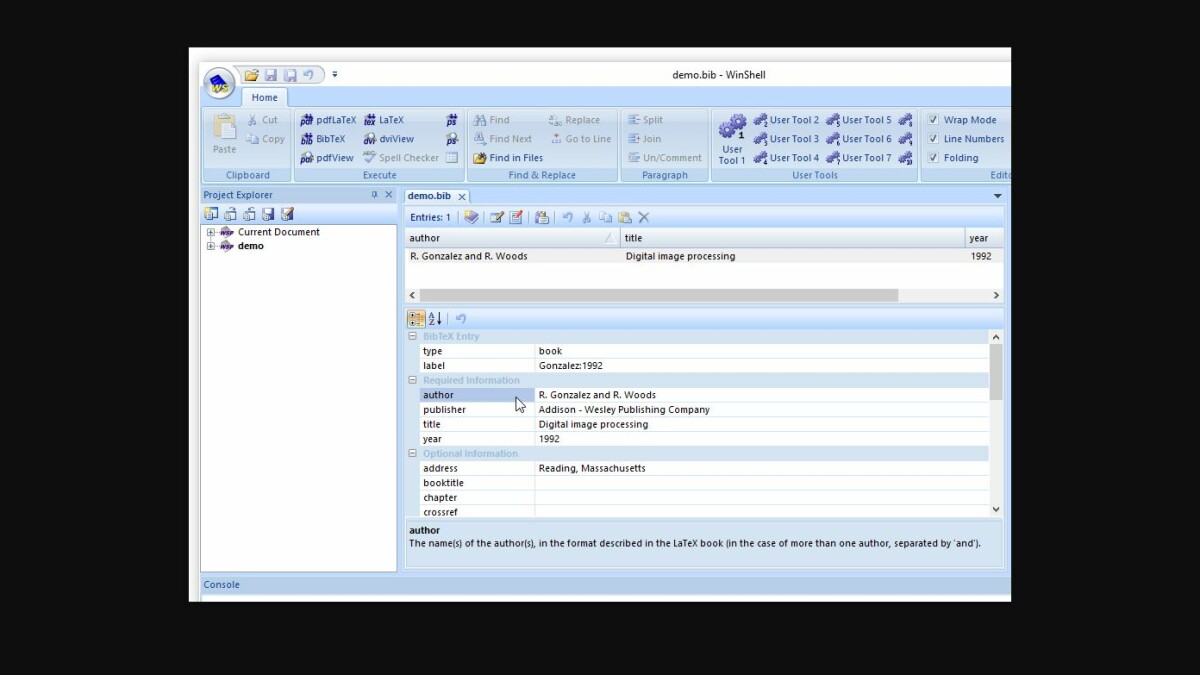Run User Tool 4

click(x=786, y=158)
